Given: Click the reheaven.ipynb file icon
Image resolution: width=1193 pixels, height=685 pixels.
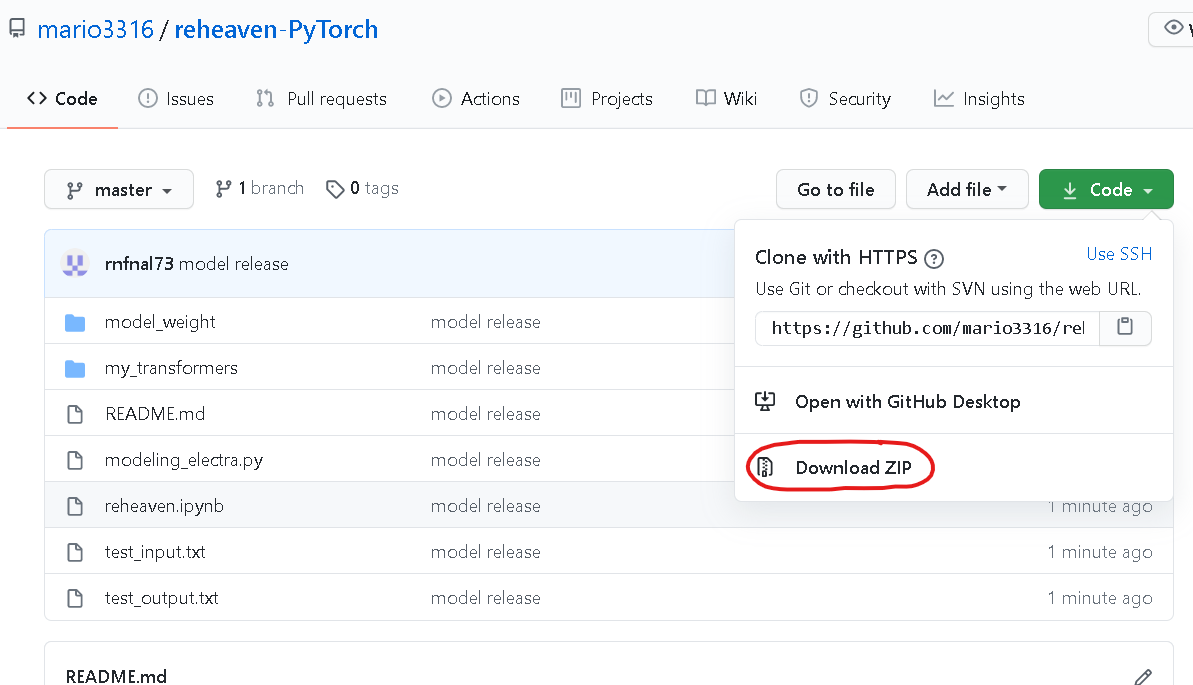Looking at the screenshot, I should tap(75, 506).
